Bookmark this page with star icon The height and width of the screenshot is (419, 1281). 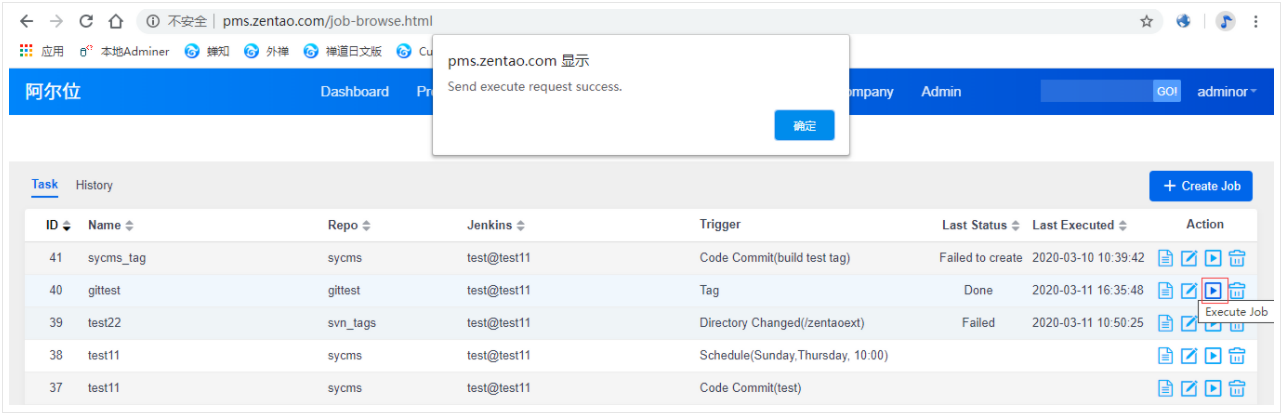coord(1146,21)
